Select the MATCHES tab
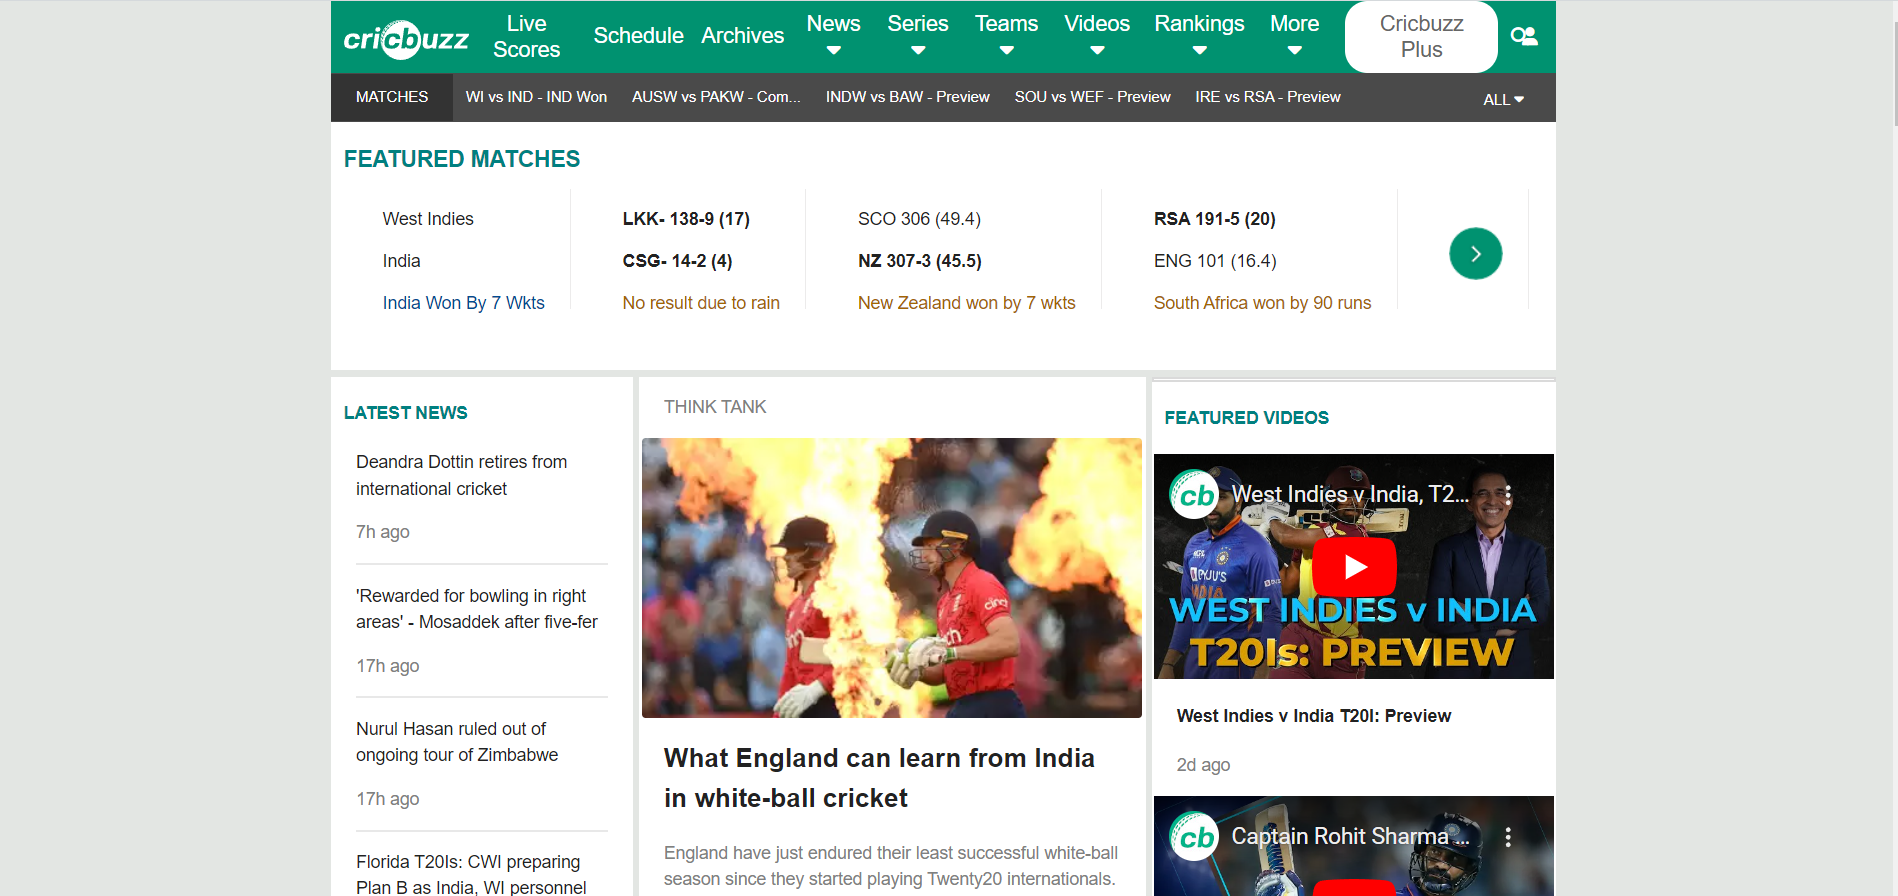 click(392, 97)
